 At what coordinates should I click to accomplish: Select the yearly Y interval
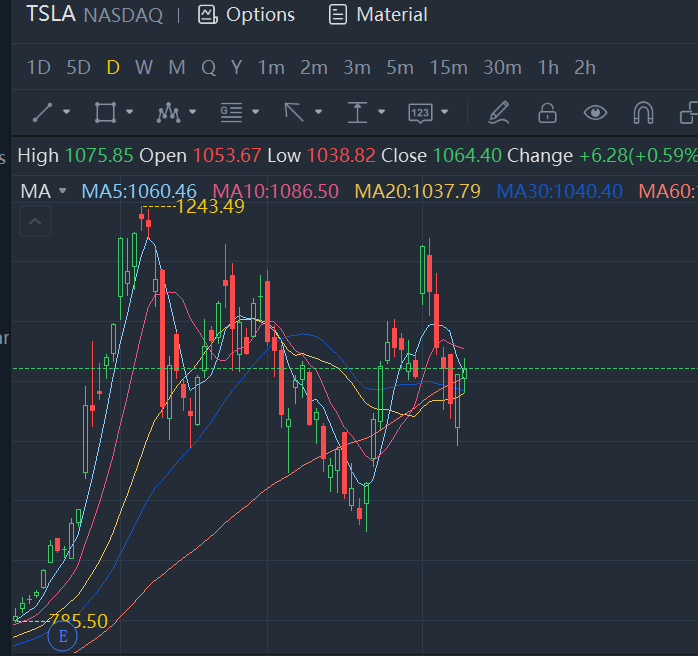pyautogui.click(x=236, y=68)
